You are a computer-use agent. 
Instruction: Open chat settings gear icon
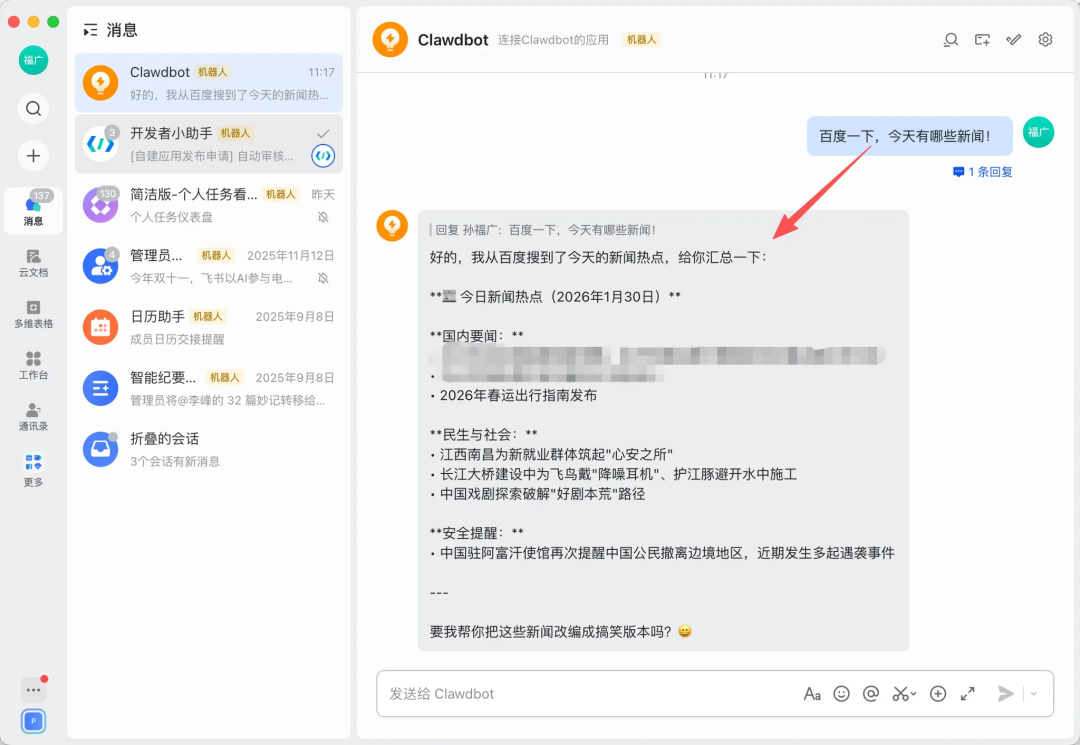click(x=1045, y=40)
